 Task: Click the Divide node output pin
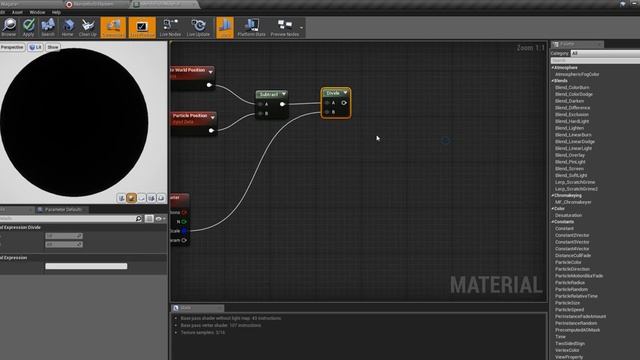344,103
